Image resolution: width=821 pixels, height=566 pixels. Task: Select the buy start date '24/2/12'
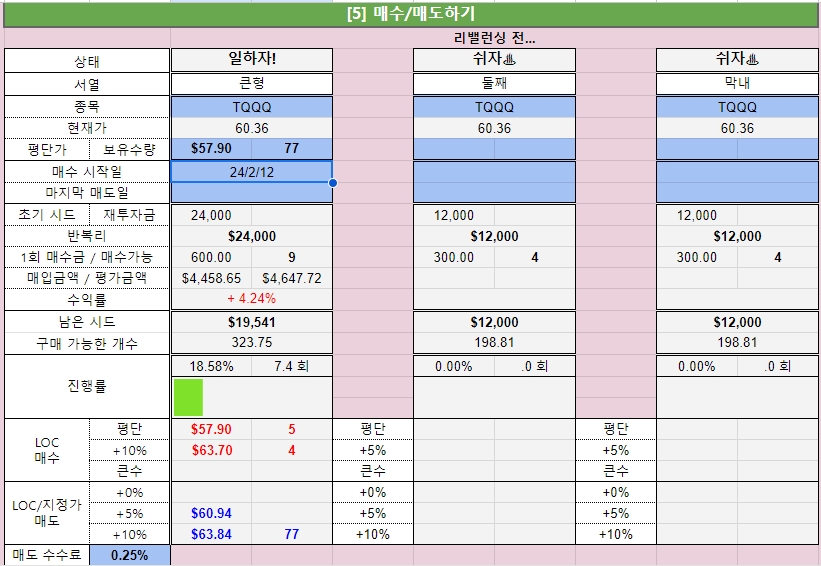pyautogui.click(x=252, y=172)
